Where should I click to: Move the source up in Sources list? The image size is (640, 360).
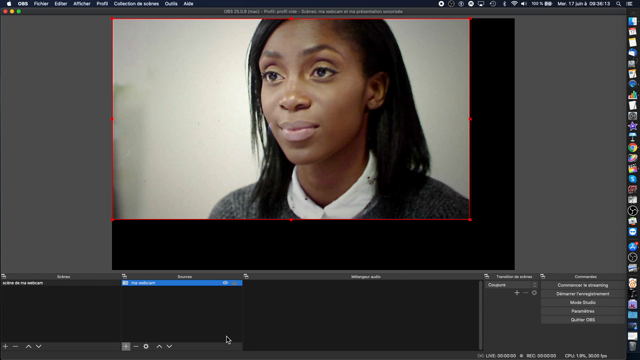point(159,346)
